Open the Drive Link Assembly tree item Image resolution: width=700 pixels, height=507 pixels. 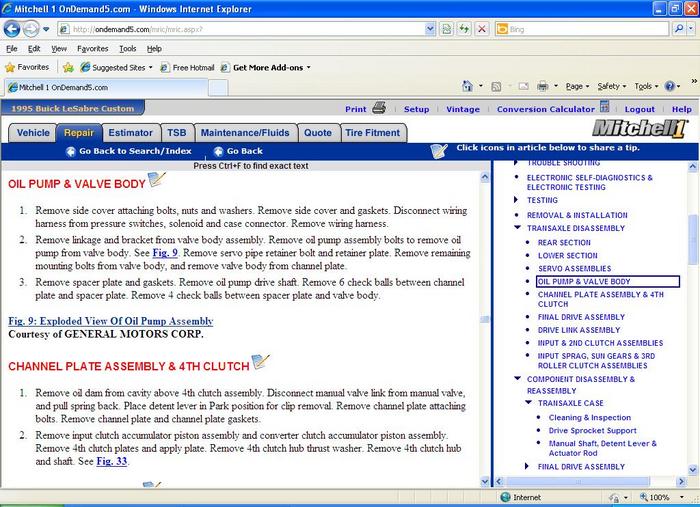pos(579,330)
